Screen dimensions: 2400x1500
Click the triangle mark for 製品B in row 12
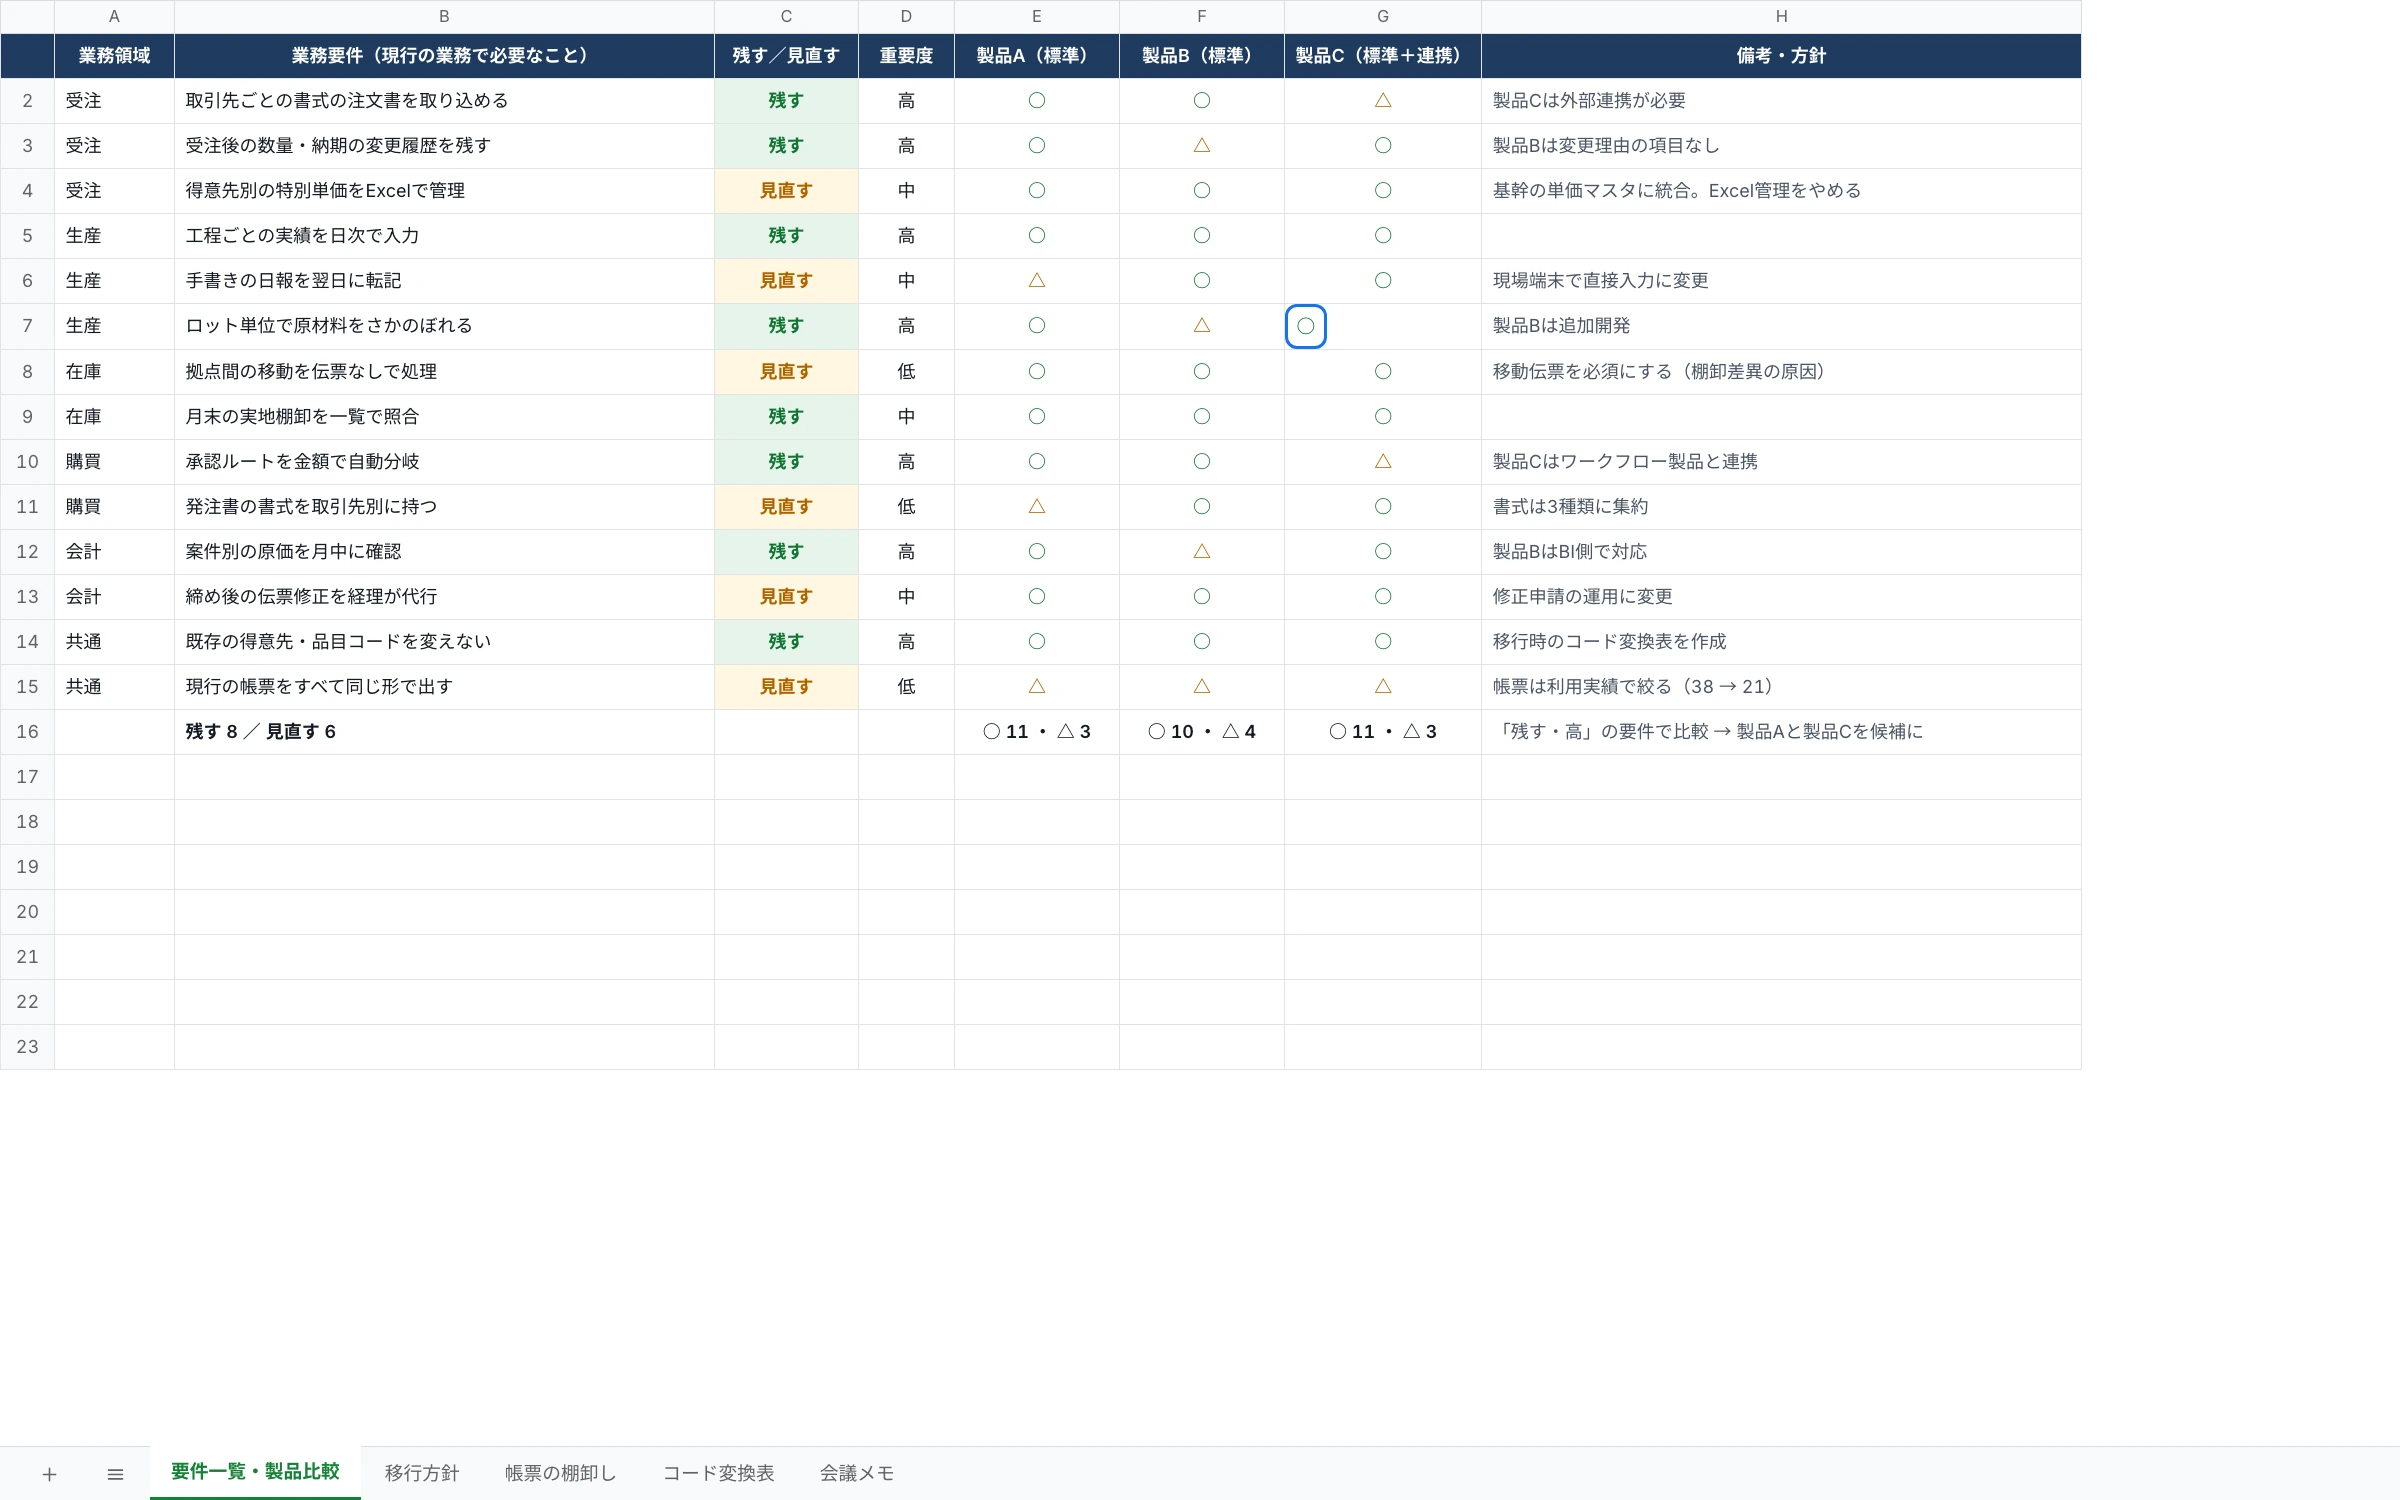click(x=1202, y=551)
